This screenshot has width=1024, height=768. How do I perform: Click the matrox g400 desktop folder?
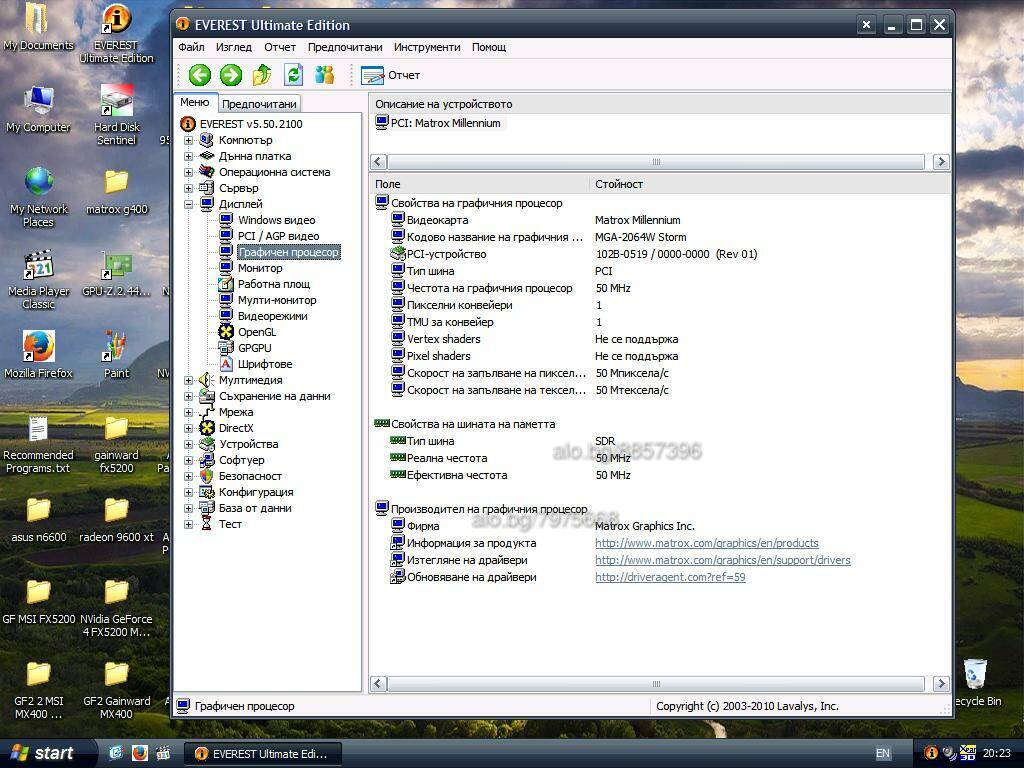(x=116, y=191)
